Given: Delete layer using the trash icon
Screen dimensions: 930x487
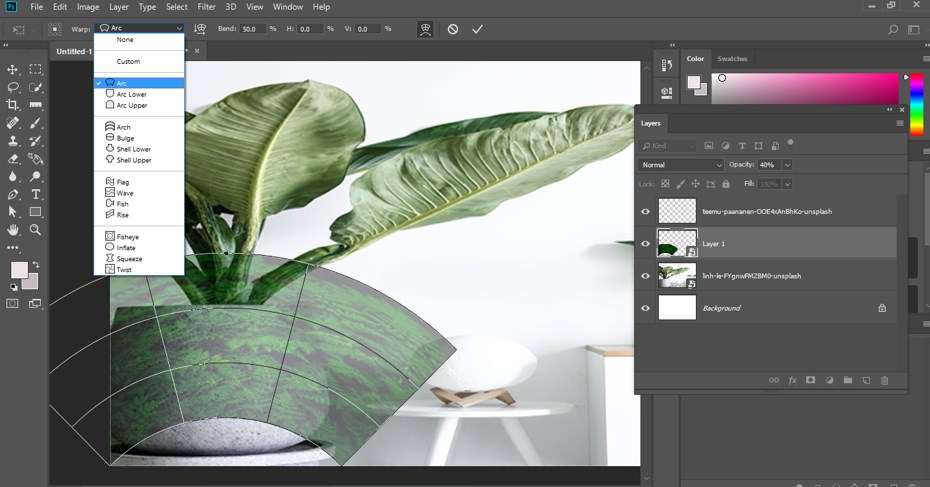Looking at the screenshot, I should coord(885,380).
